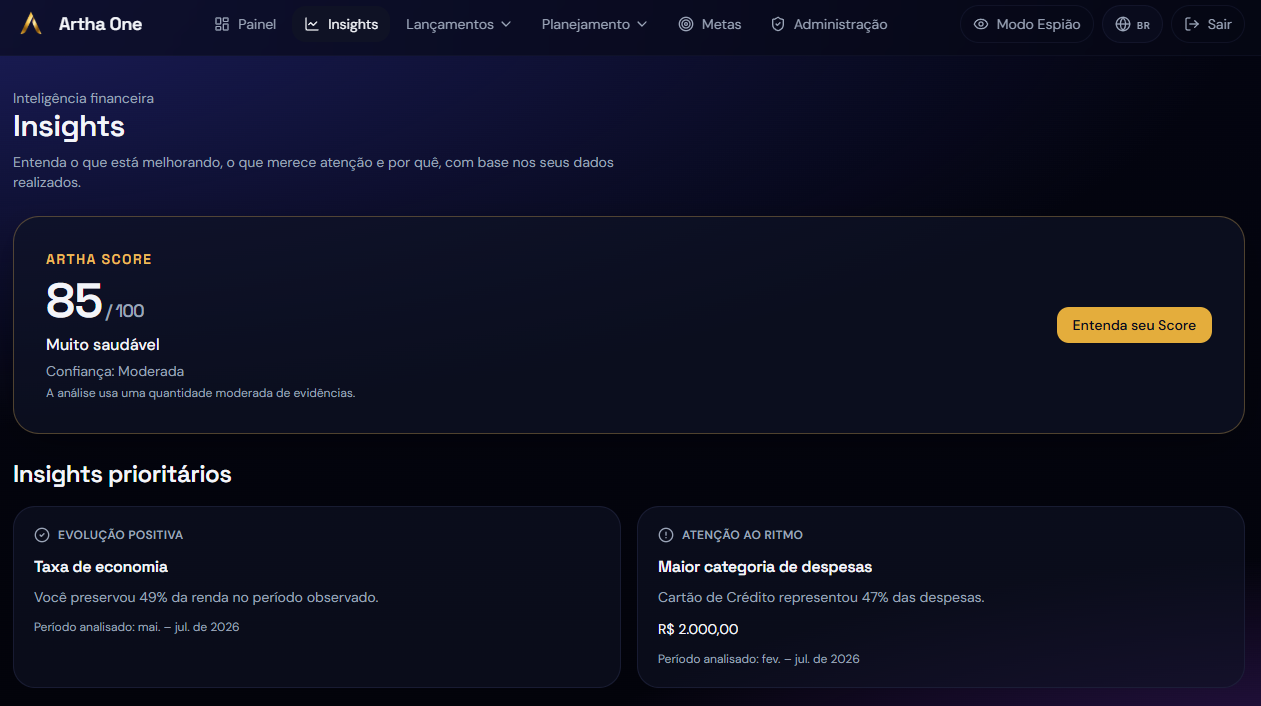1261x706 pixels.
Task: Click the Insights chart icon
Action: 312,24
